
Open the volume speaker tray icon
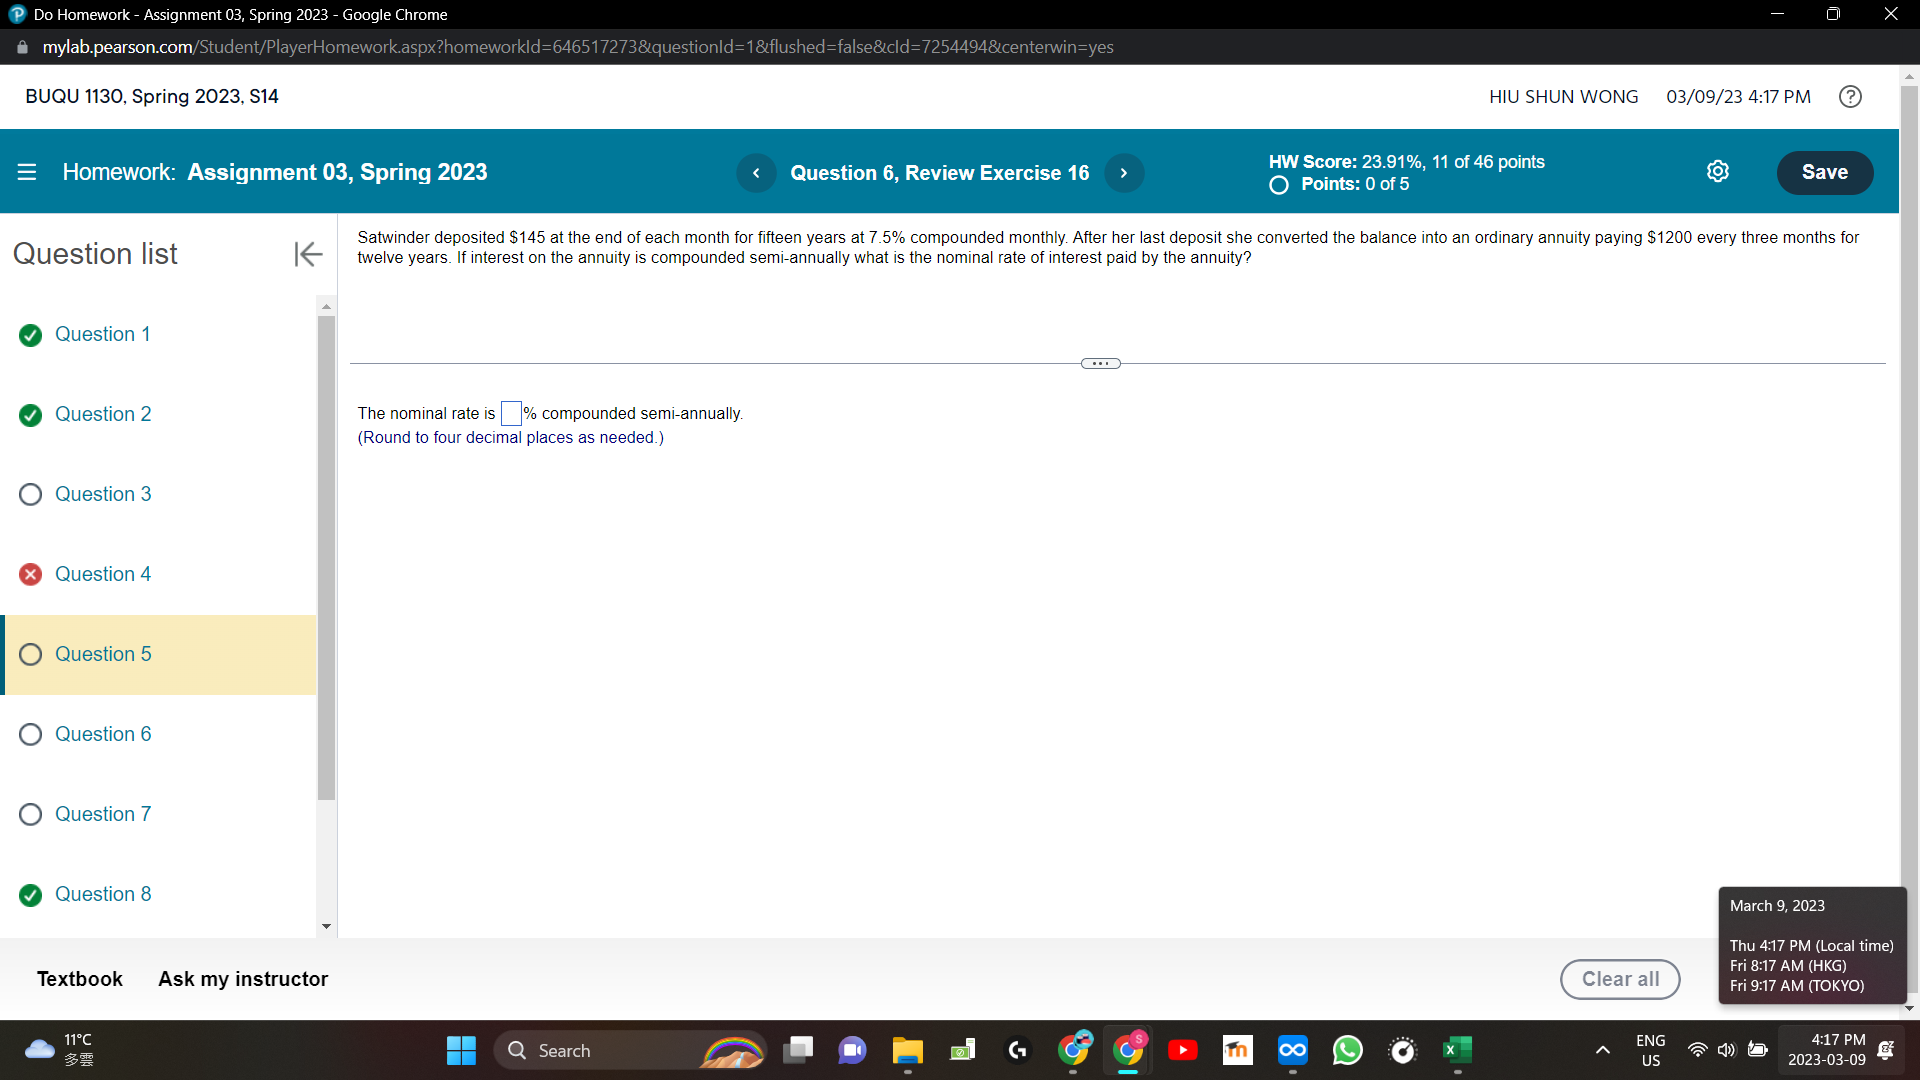pyautogui.click(x=1726, y=1050)
